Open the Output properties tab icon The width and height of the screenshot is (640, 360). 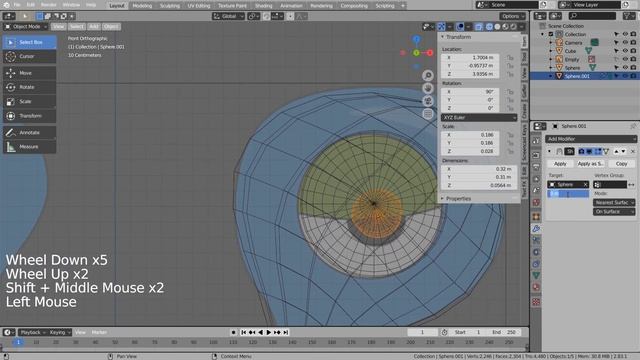(536, 167)
